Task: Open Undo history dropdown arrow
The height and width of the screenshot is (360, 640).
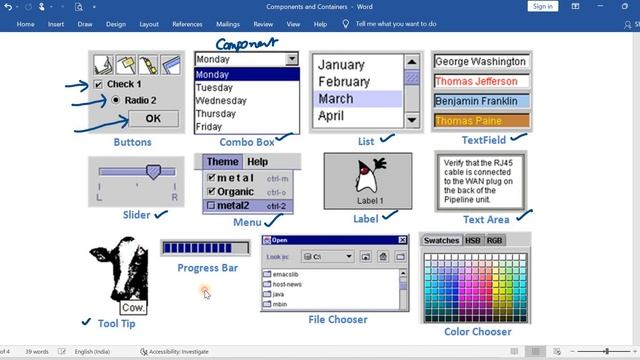Action: (17, 7)
